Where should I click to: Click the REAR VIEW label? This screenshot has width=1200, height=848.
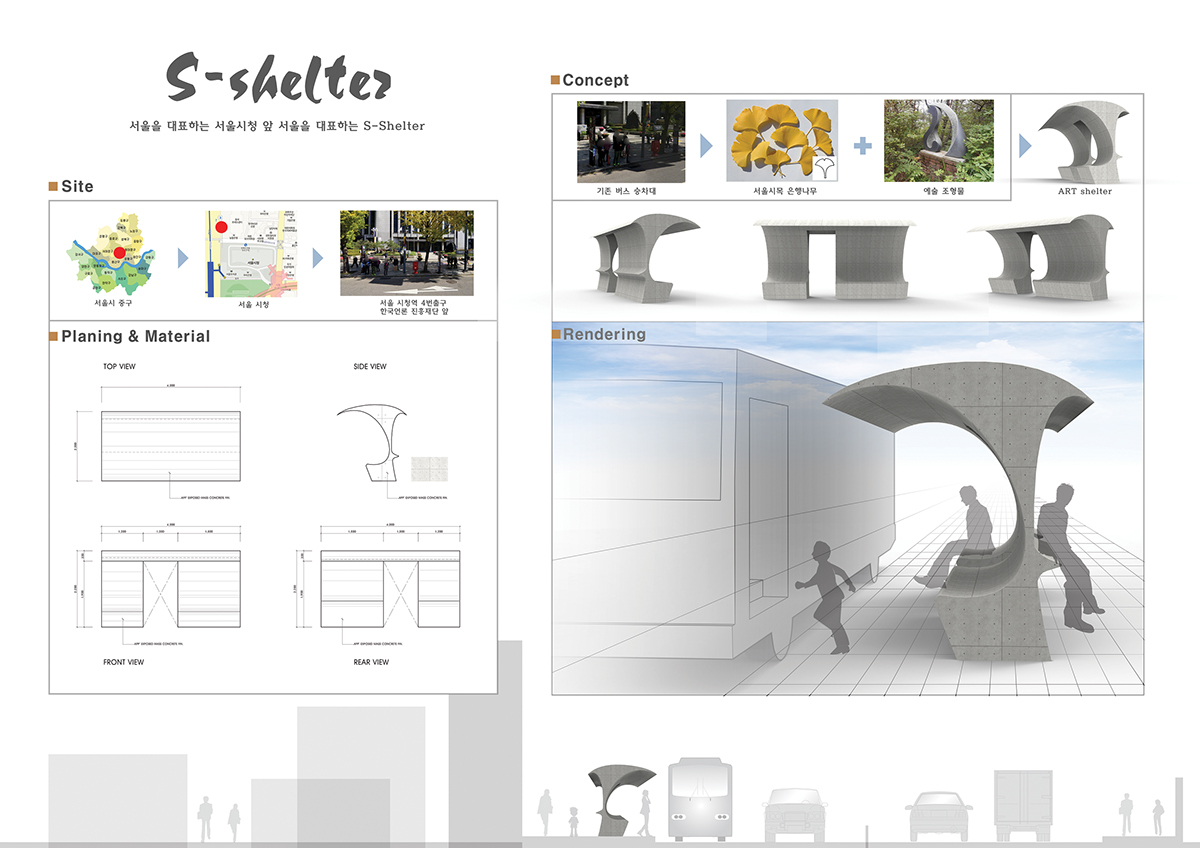pos(371,662)
